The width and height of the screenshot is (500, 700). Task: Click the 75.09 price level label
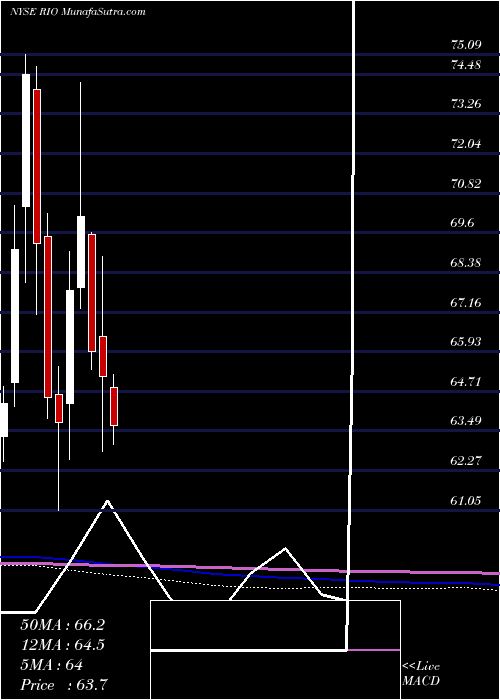point(466,45)
